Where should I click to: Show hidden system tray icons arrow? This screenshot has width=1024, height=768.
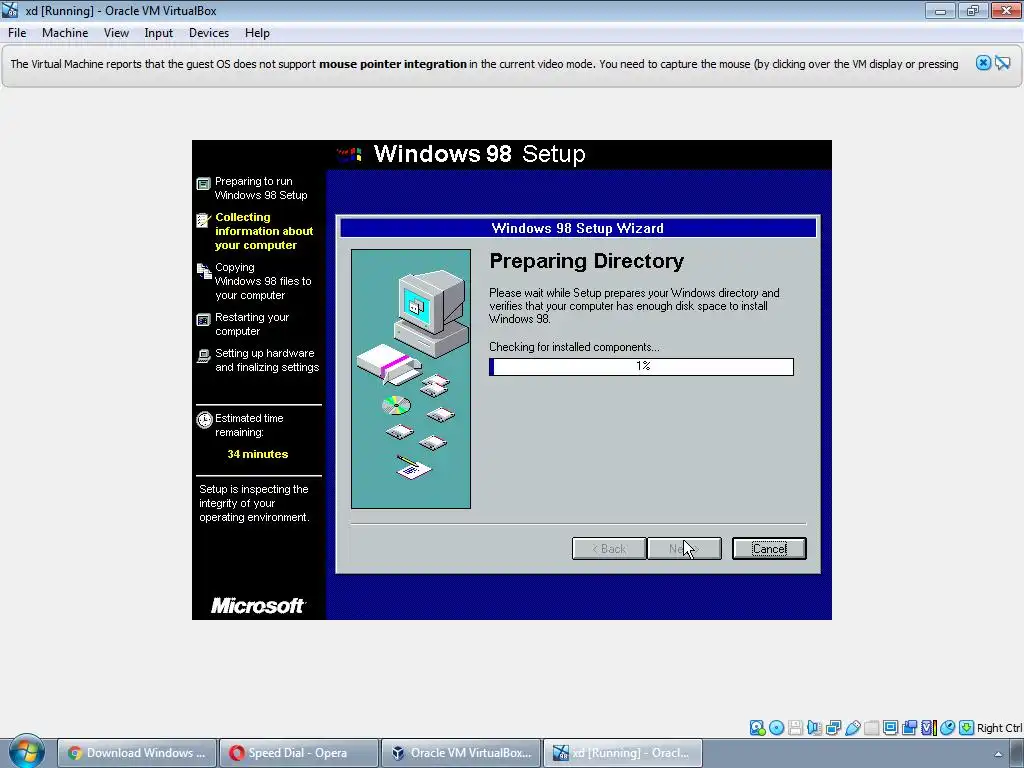pos(998,754)
